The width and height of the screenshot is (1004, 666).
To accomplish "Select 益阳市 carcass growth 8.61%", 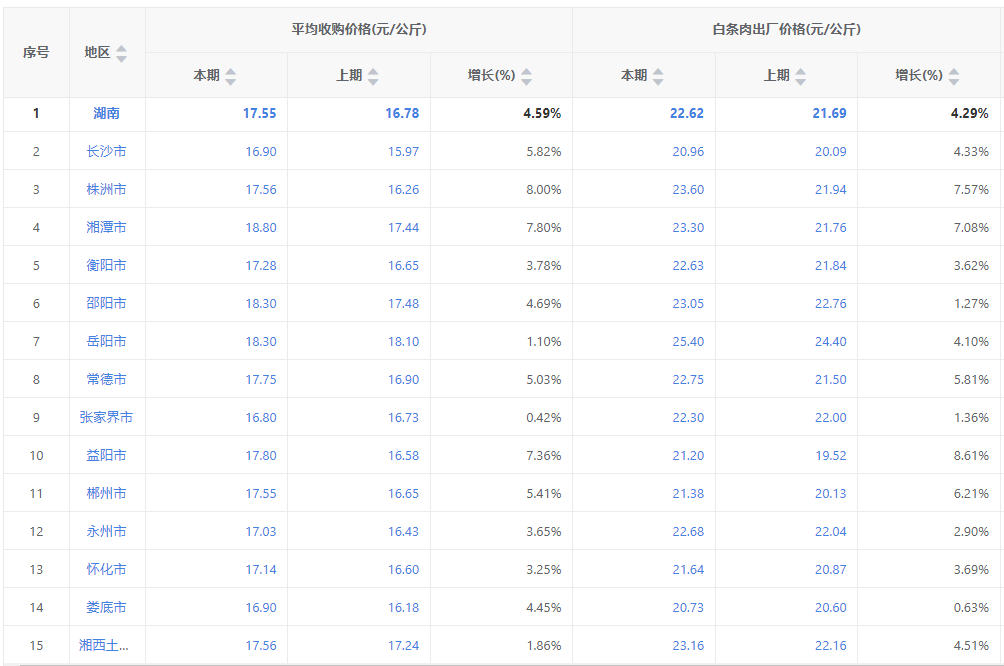I will (971, 455).
